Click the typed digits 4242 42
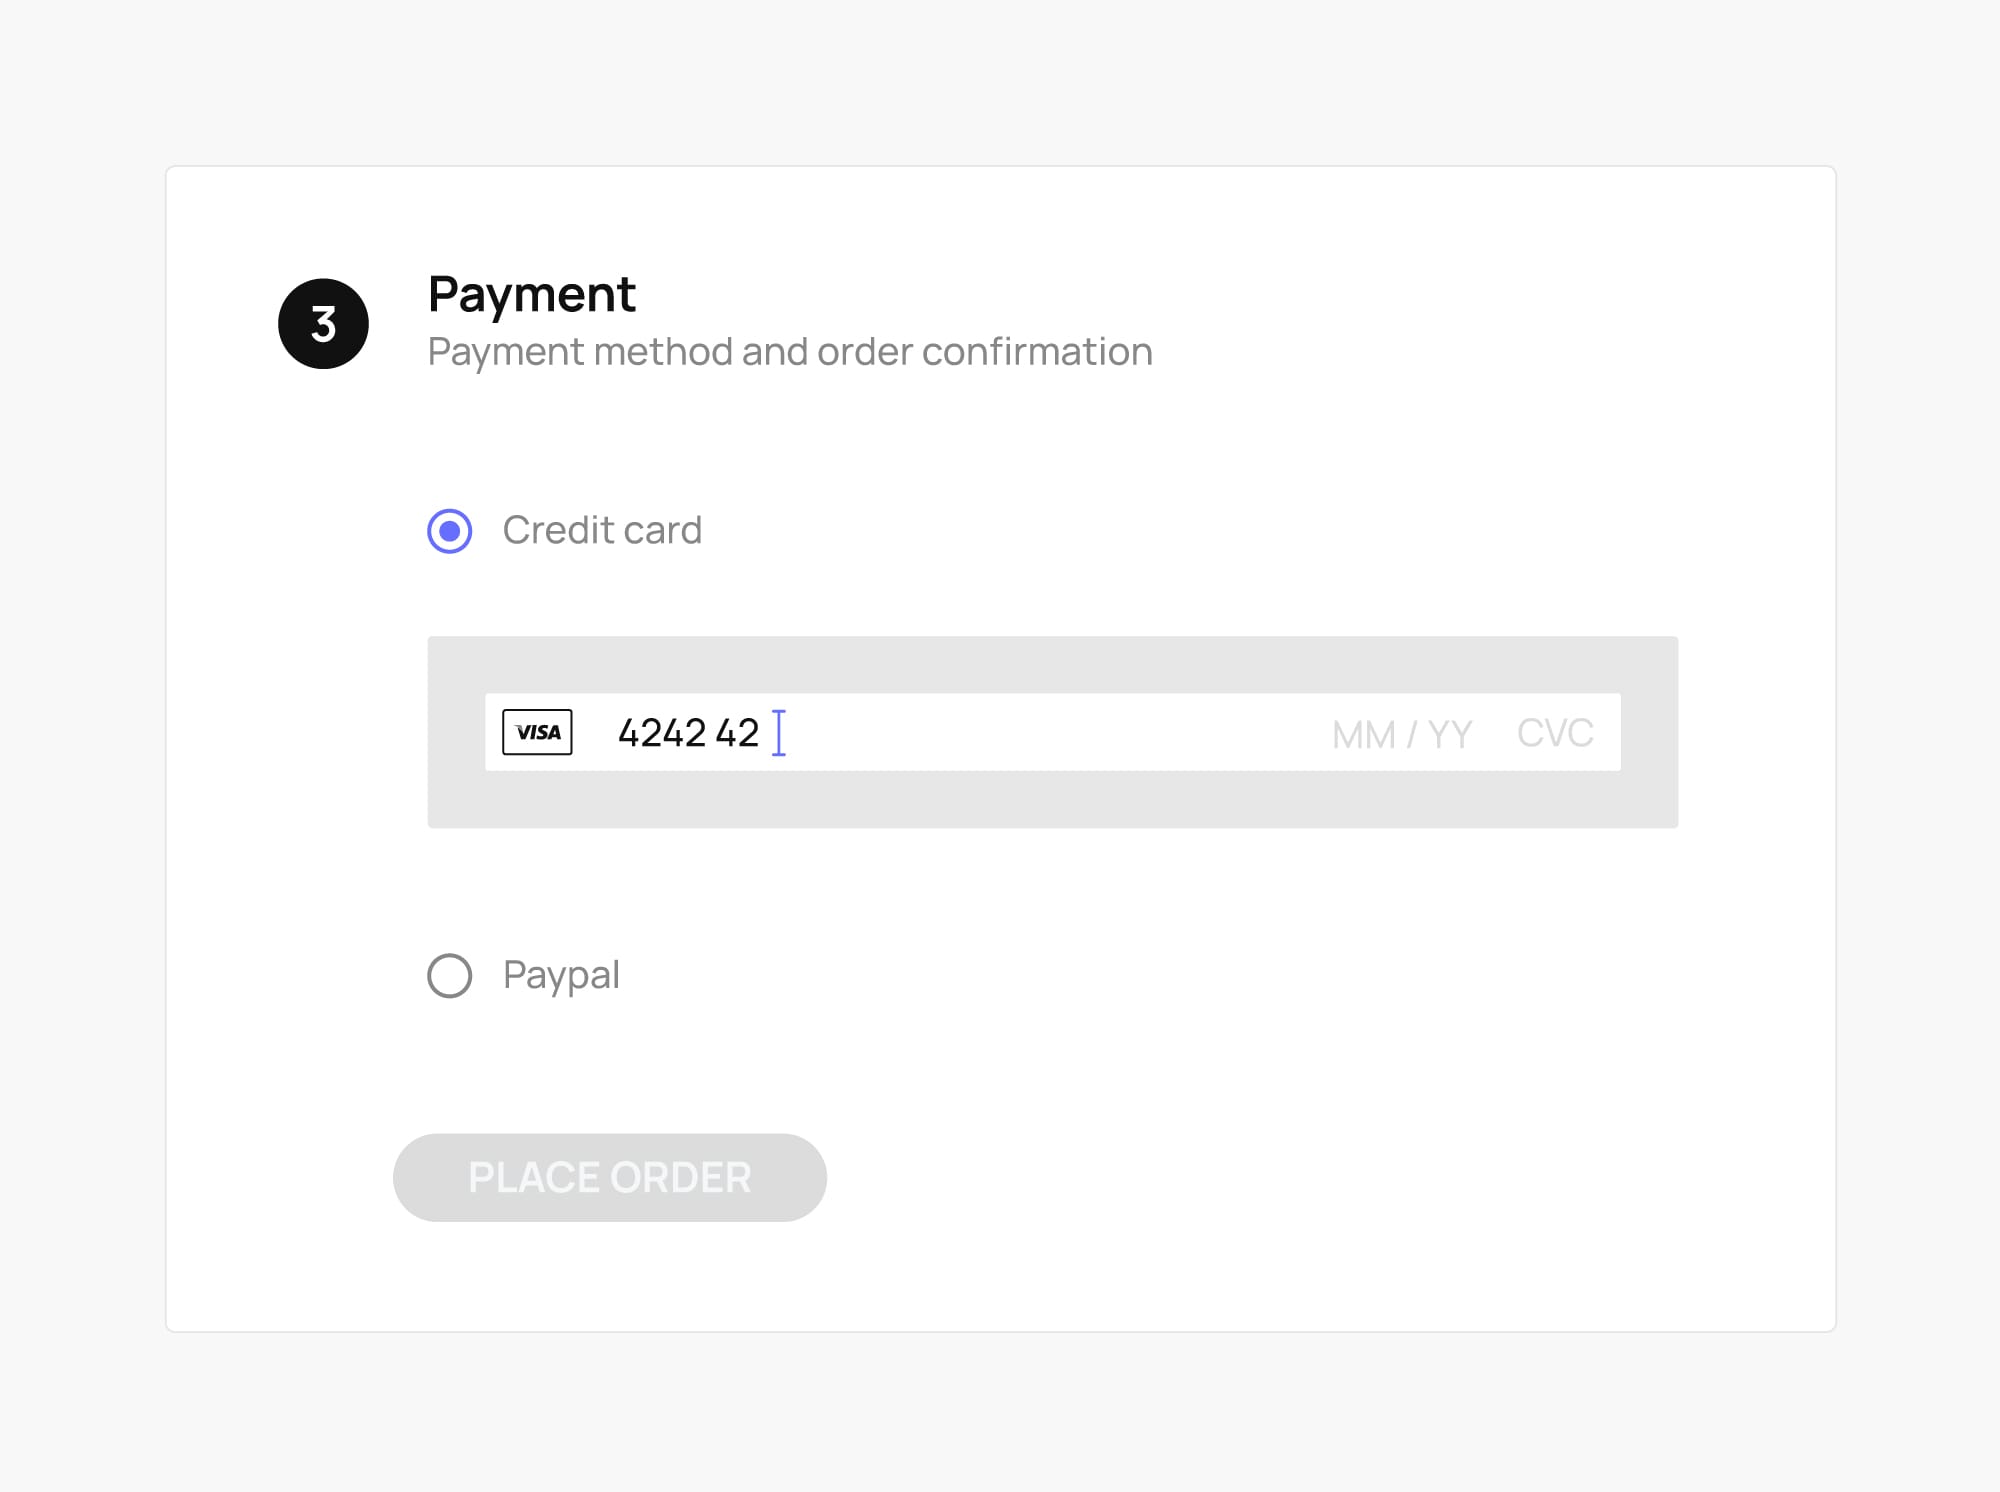Image resolution: width=2000 pixels, height=1492 pixels. (689, 732)
